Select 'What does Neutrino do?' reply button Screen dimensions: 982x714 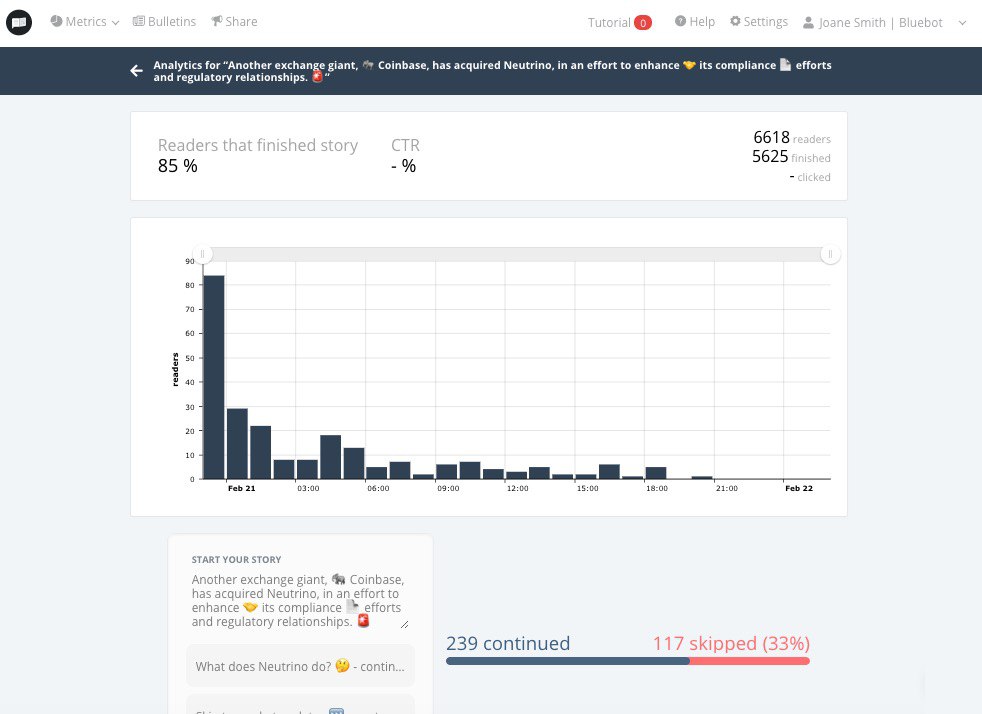coord(301,666)
